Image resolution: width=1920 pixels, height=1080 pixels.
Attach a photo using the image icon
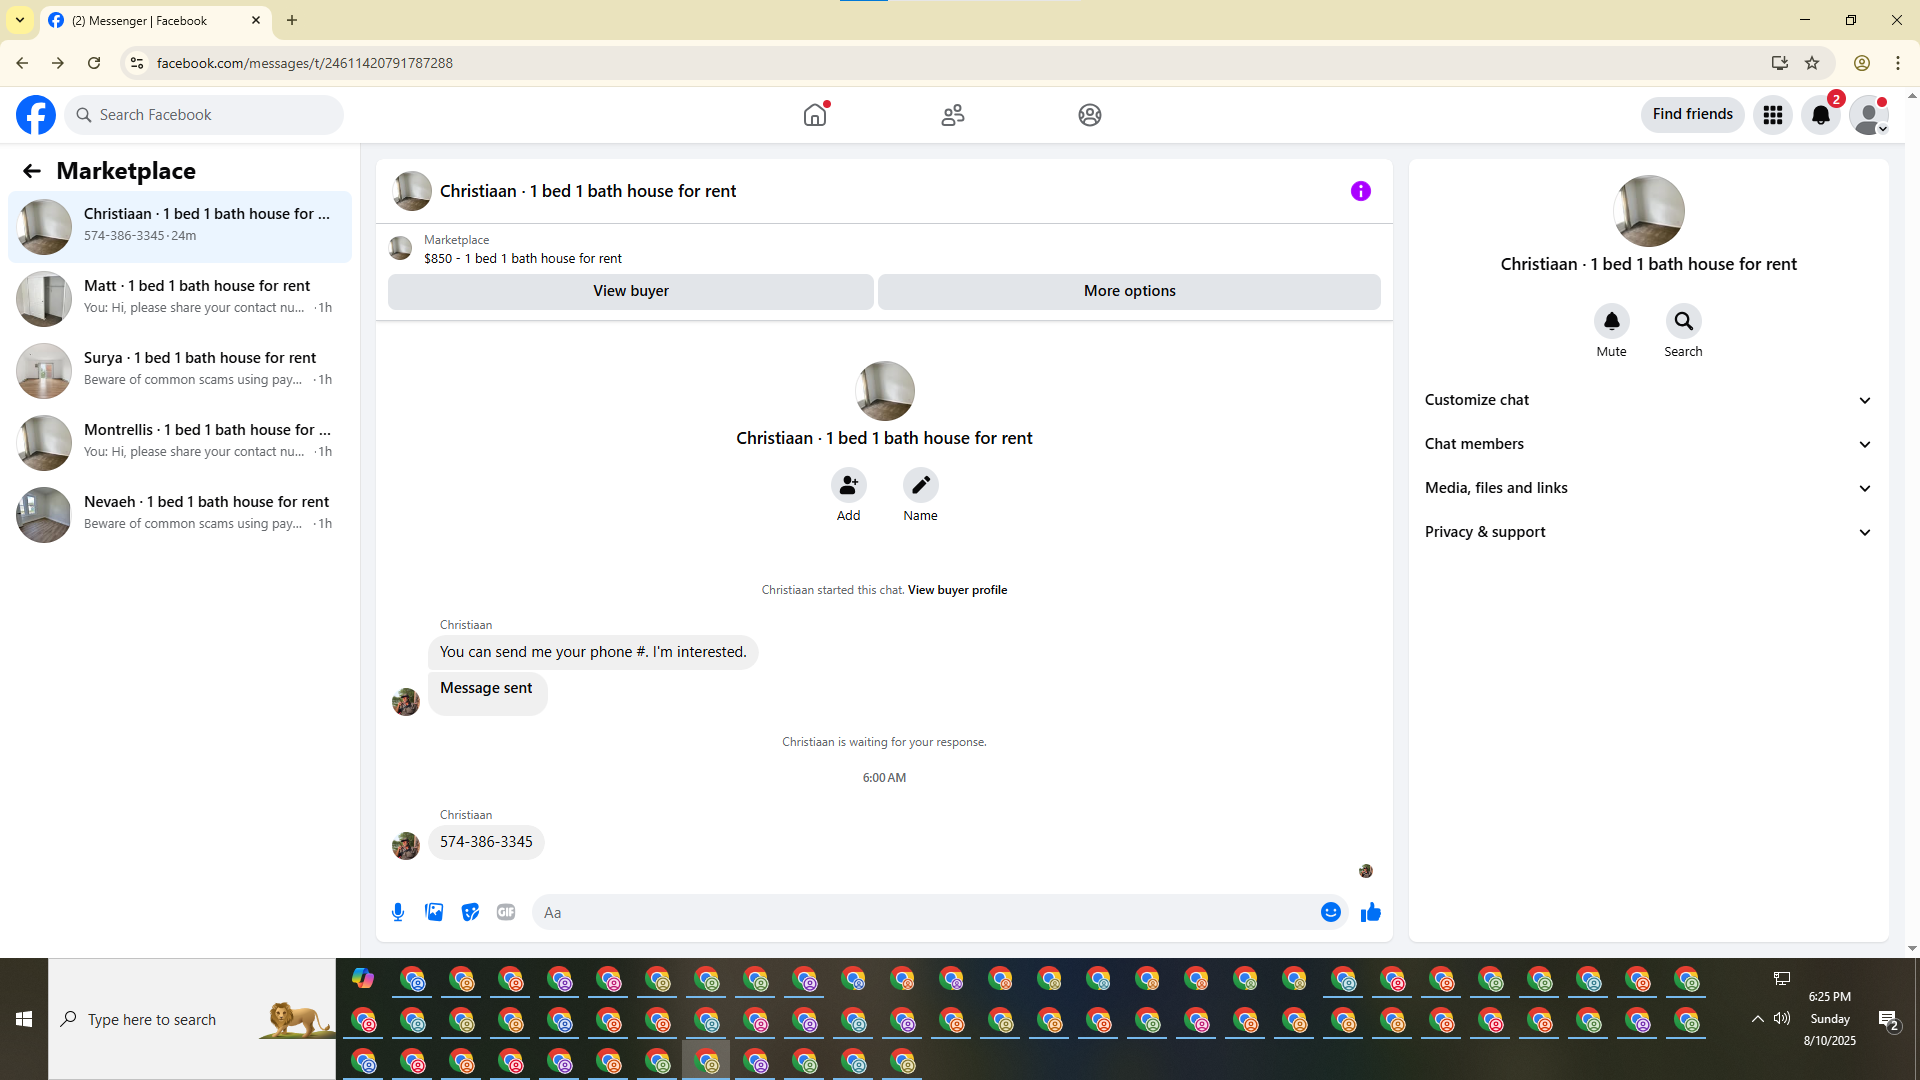pyautogui.click(x=434, y=912)
